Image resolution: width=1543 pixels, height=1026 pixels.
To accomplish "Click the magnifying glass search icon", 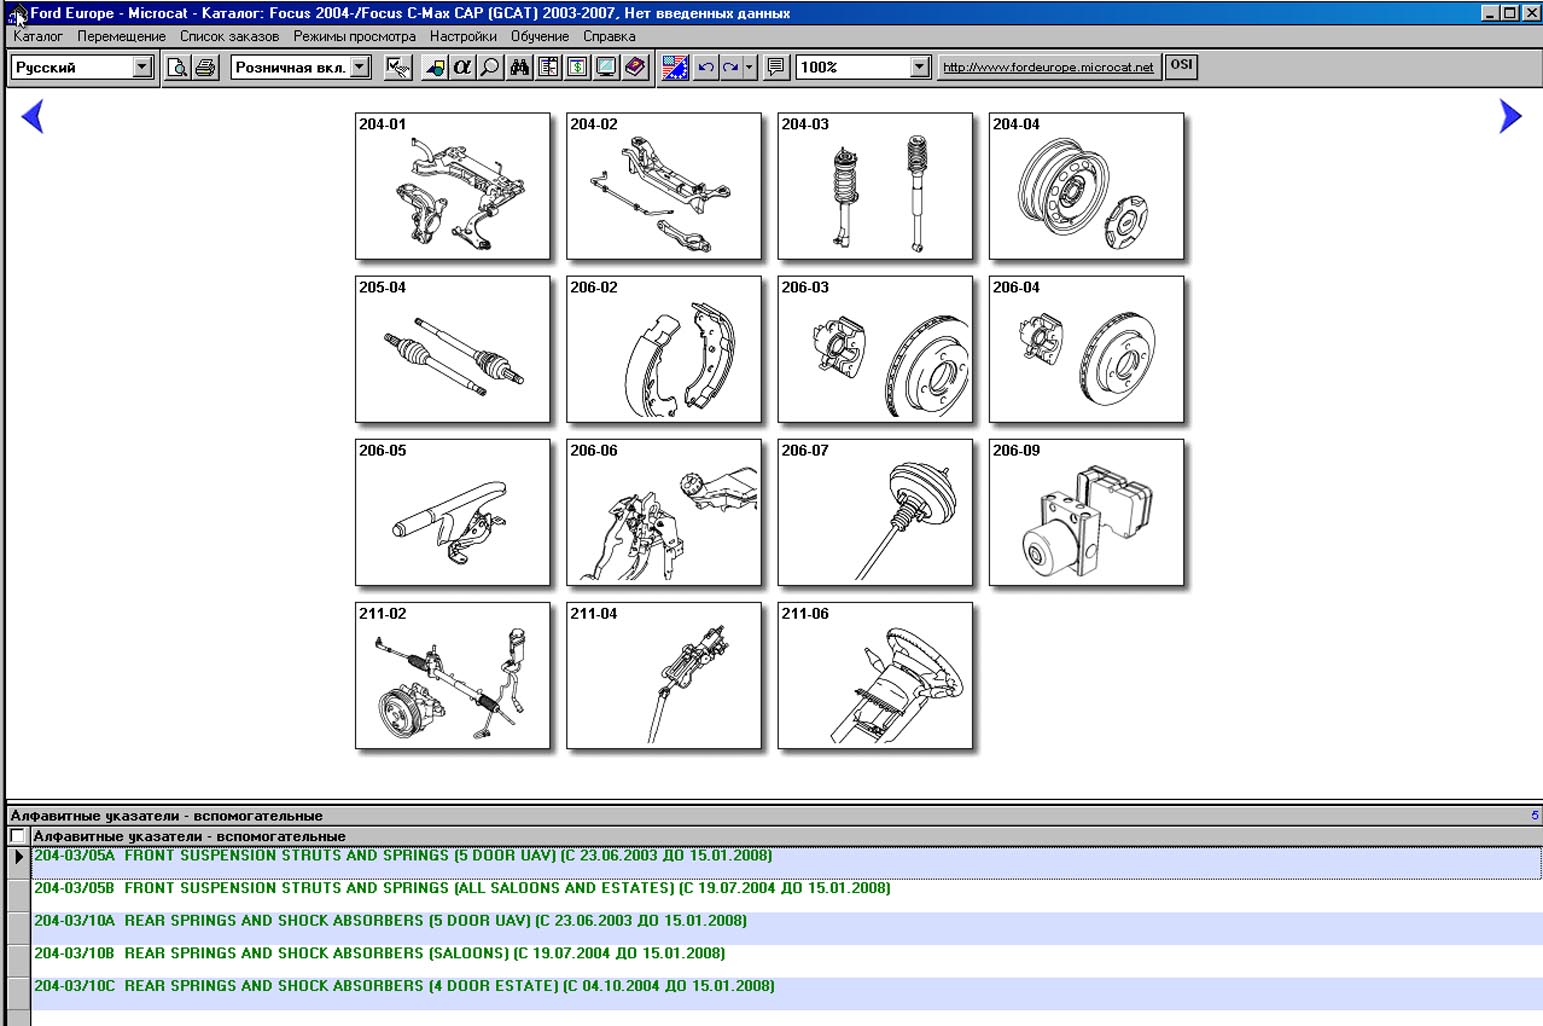I will pyautogui.click(x=490, y=67).
